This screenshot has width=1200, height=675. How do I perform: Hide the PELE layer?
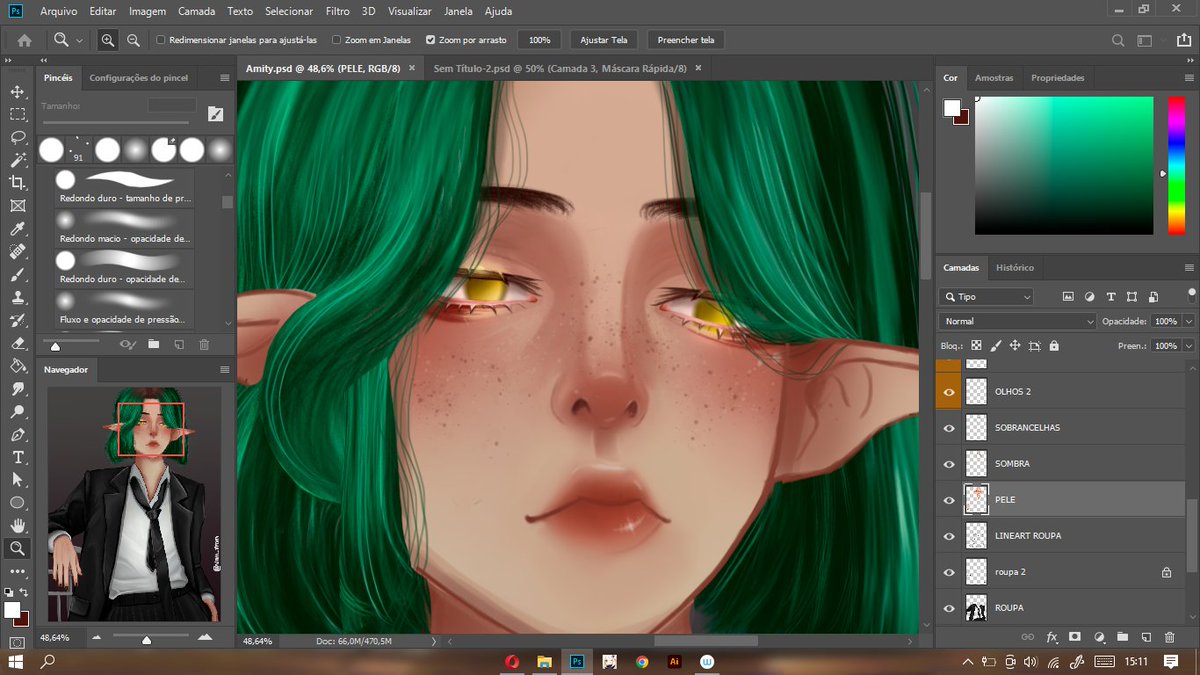click(x=949, y=499)
